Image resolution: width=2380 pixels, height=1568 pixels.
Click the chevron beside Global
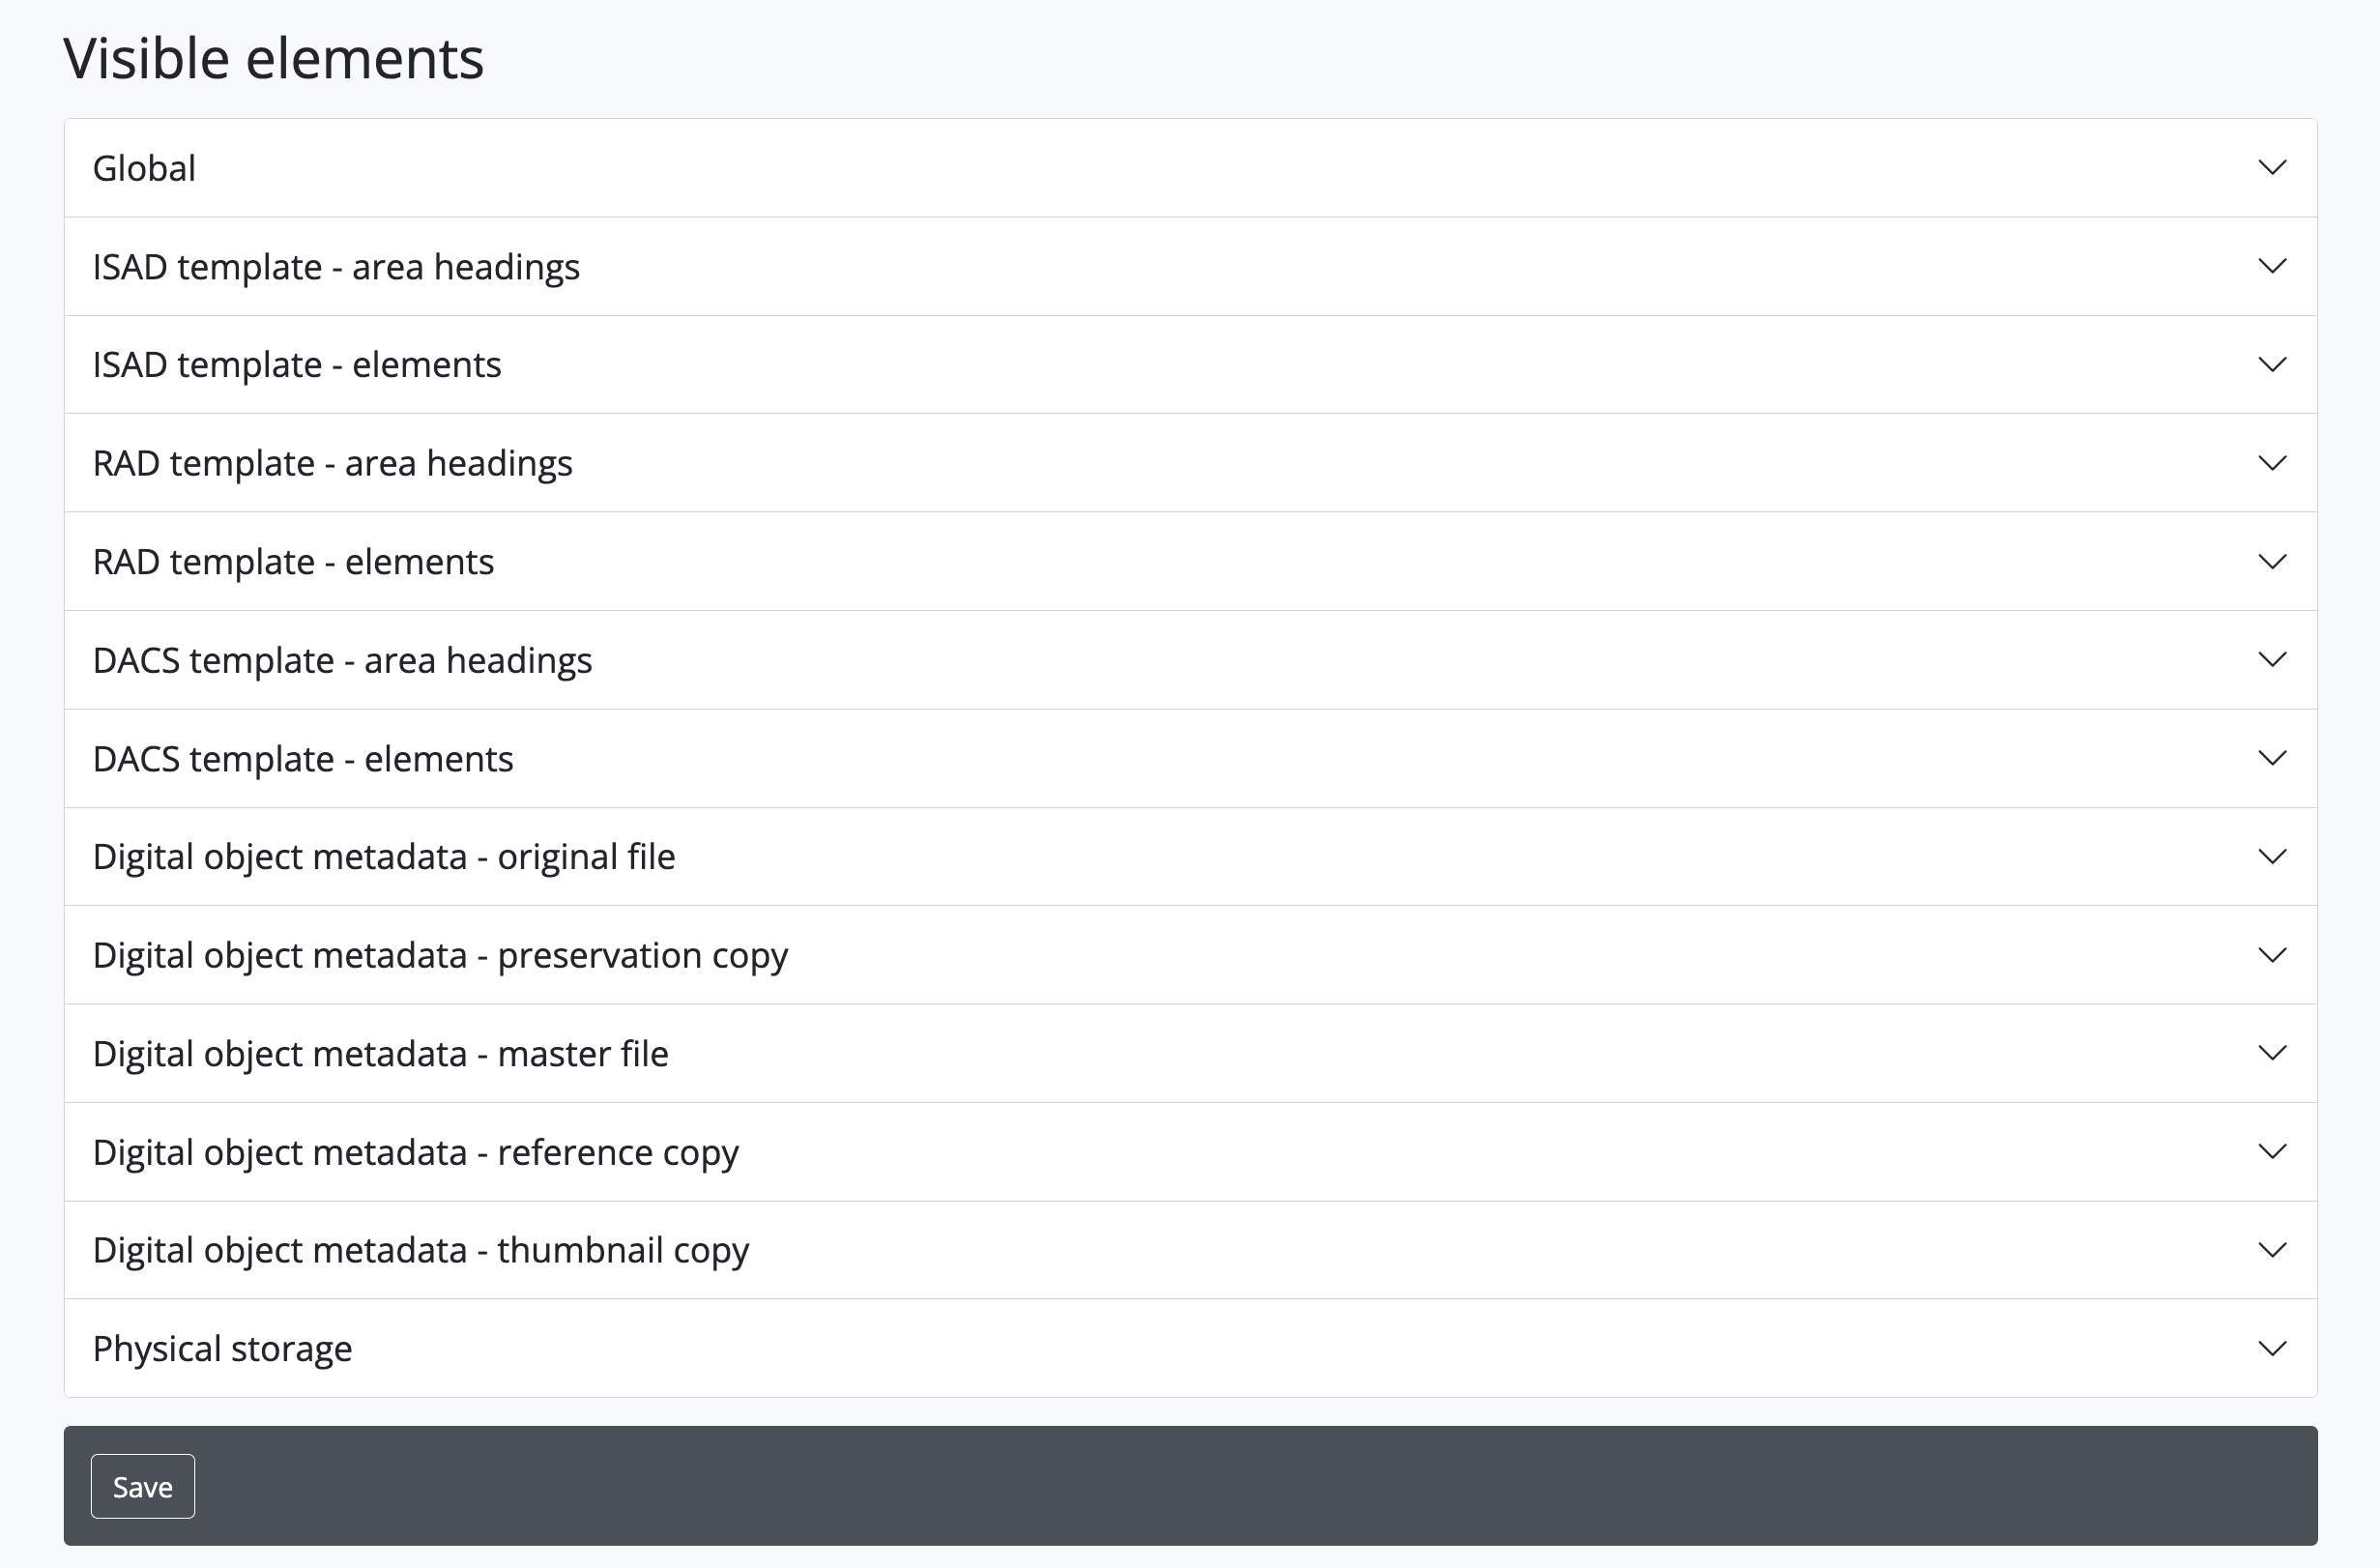click(2272, 168)
